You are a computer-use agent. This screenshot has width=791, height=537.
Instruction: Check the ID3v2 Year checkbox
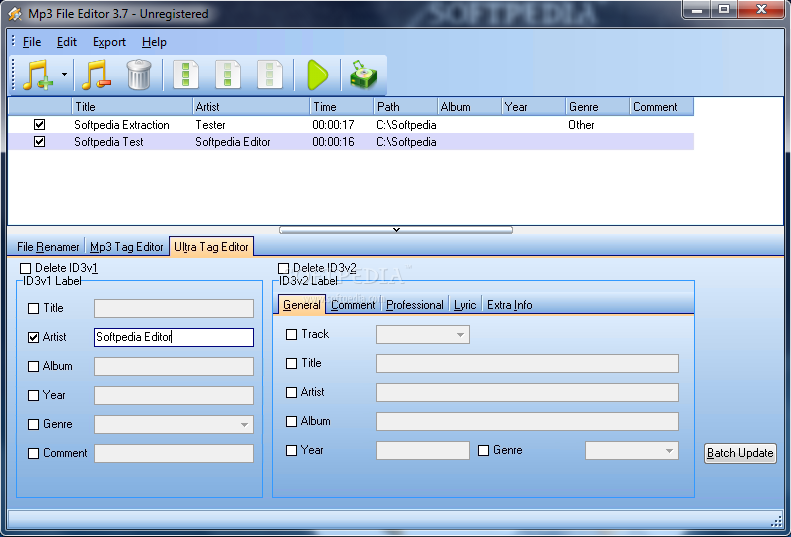click(x=292, y=450)
